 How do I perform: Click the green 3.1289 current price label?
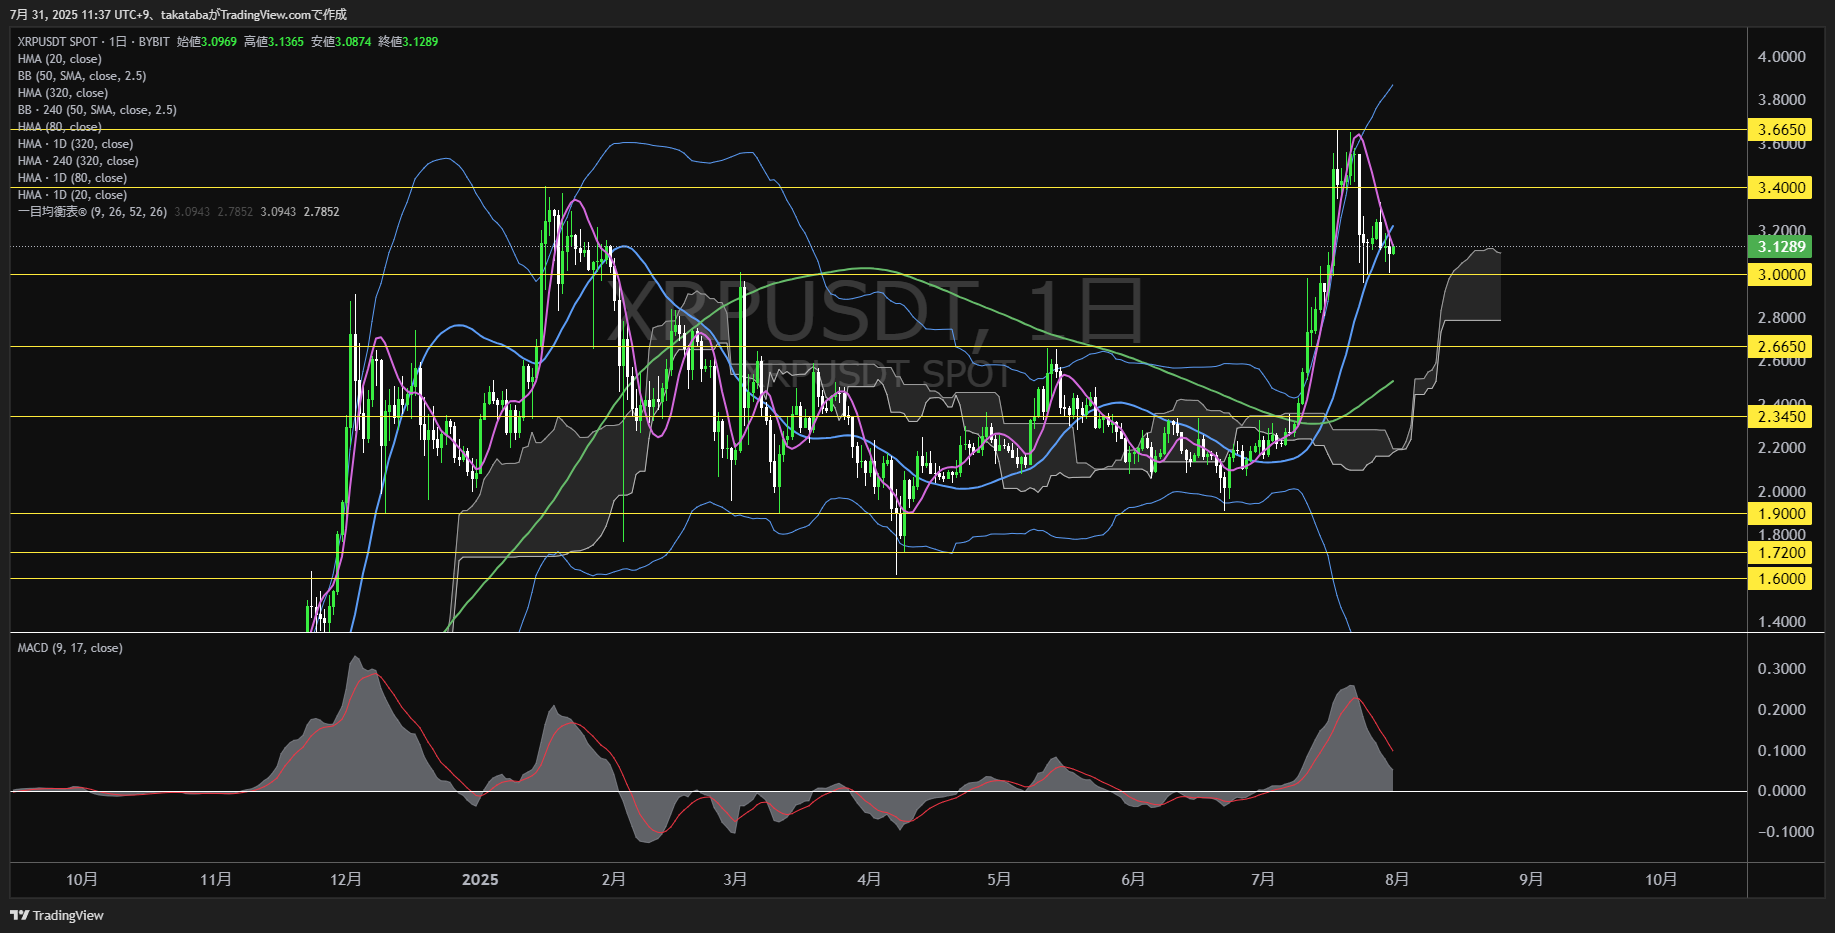[1780, 246]
